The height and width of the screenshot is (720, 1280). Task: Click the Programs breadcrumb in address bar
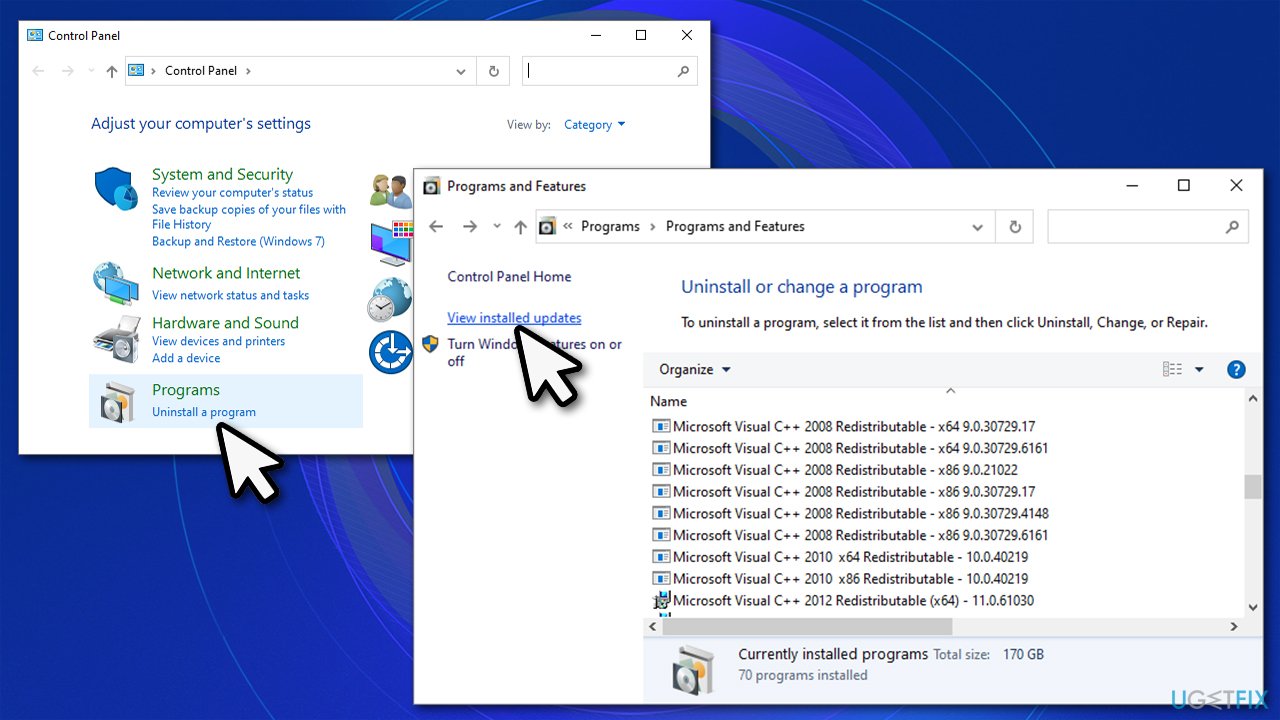pyautogui.click(x=610, y=227)
